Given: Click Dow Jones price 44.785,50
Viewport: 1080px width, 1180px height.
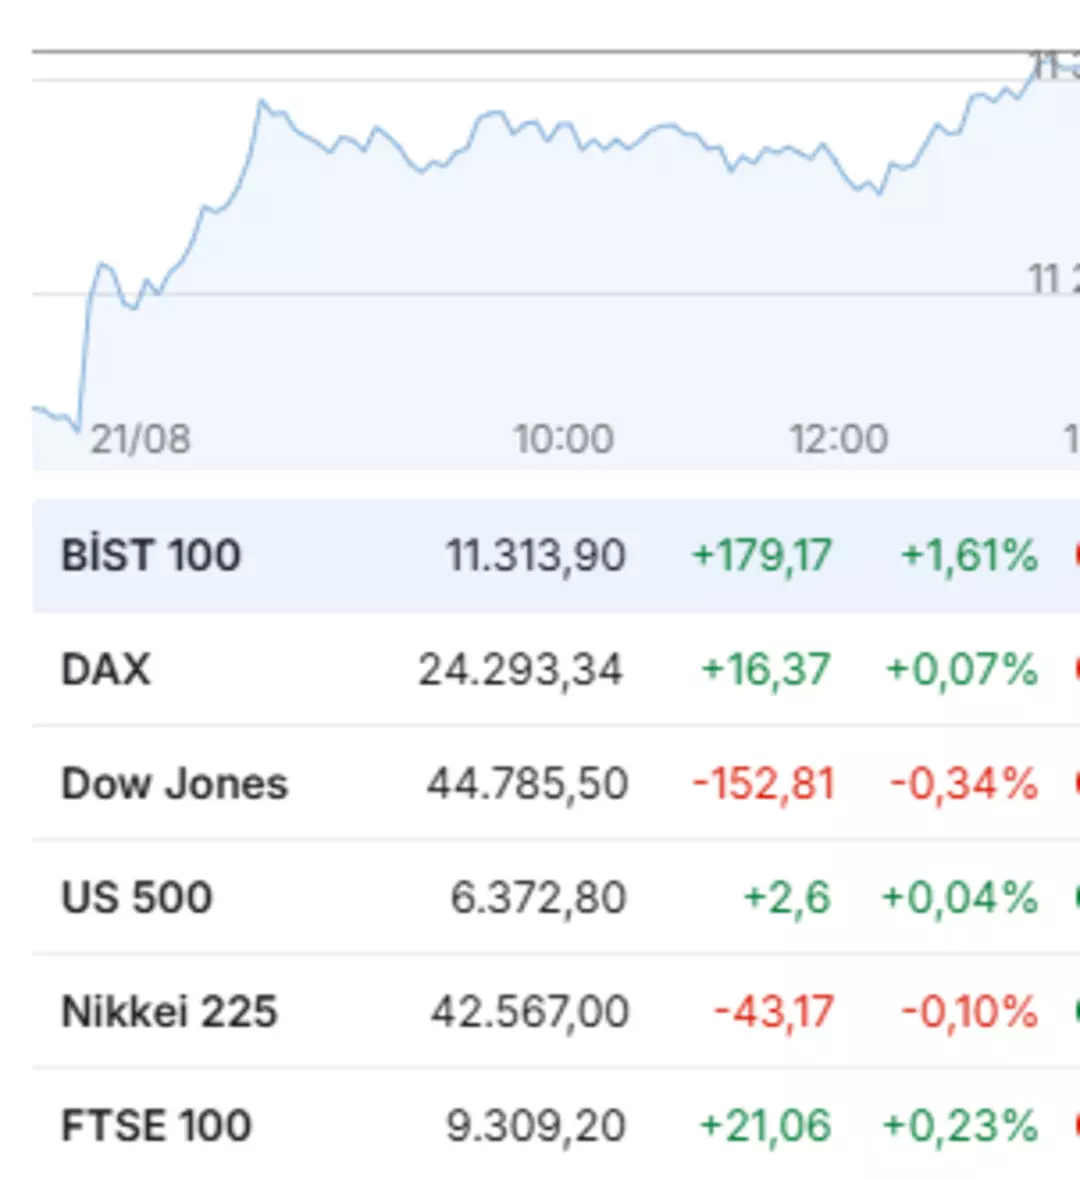Looking at the screenshot, I should (527, 783).
